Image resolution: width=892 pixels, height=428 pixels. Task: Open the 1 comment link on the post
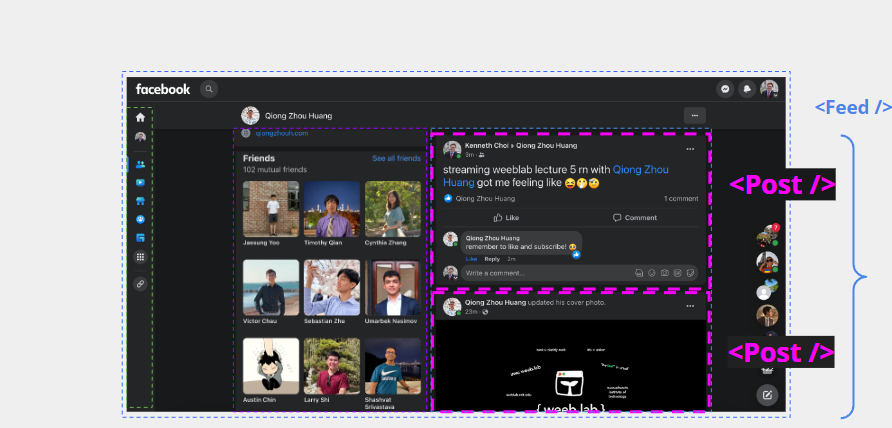(x=681, y=199)
